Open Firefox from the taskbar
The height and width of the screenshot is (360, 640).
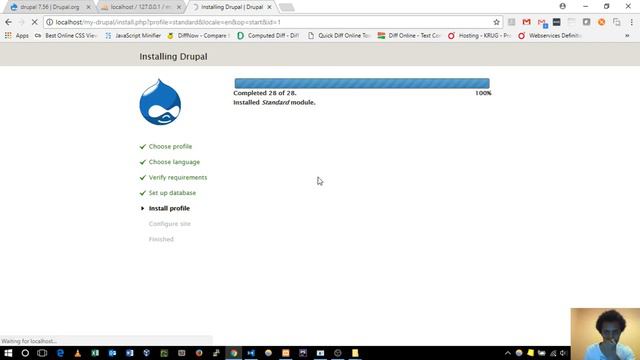[199, 353]
